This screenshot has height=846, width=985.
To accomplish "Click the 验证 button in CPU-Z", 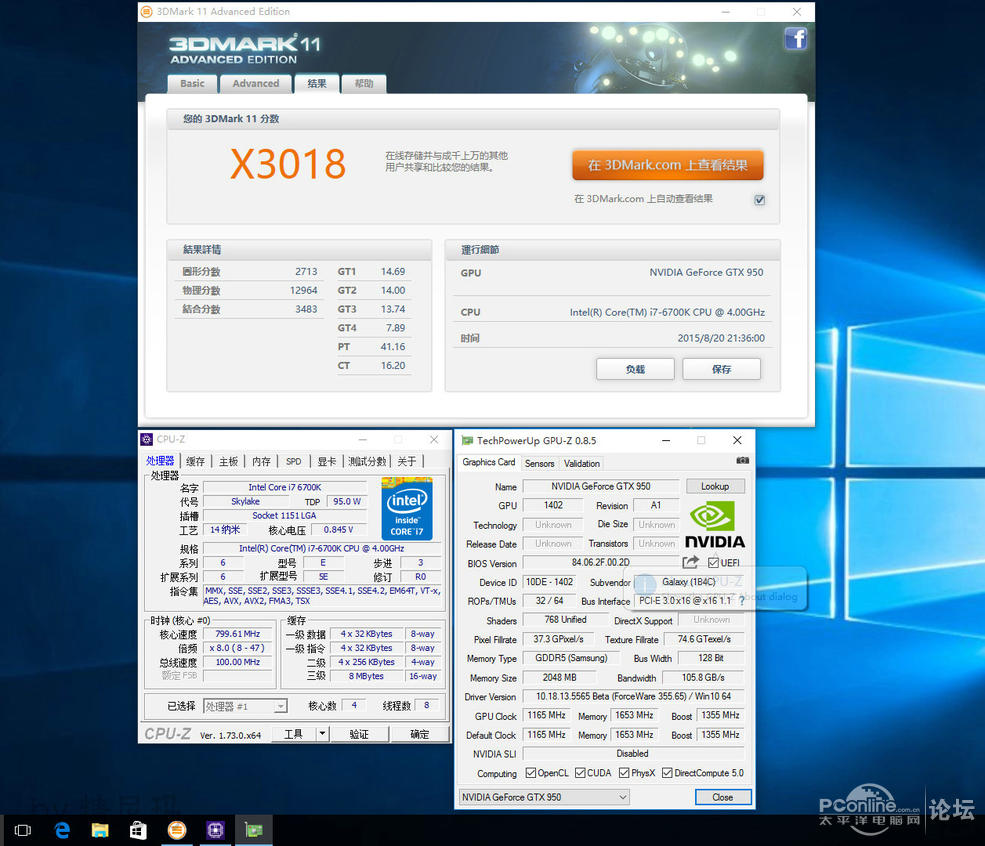I will pyautogui.click(x=359, y=734).
